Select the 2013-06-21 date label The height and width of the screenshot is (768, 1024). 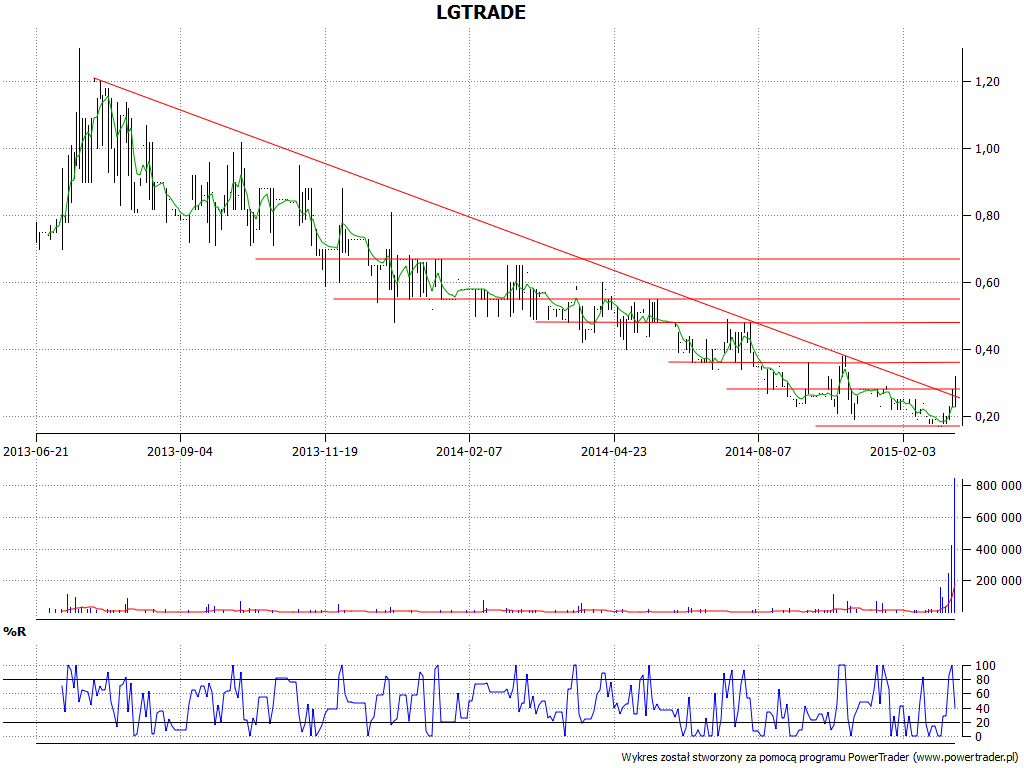[x=36, y=451]
